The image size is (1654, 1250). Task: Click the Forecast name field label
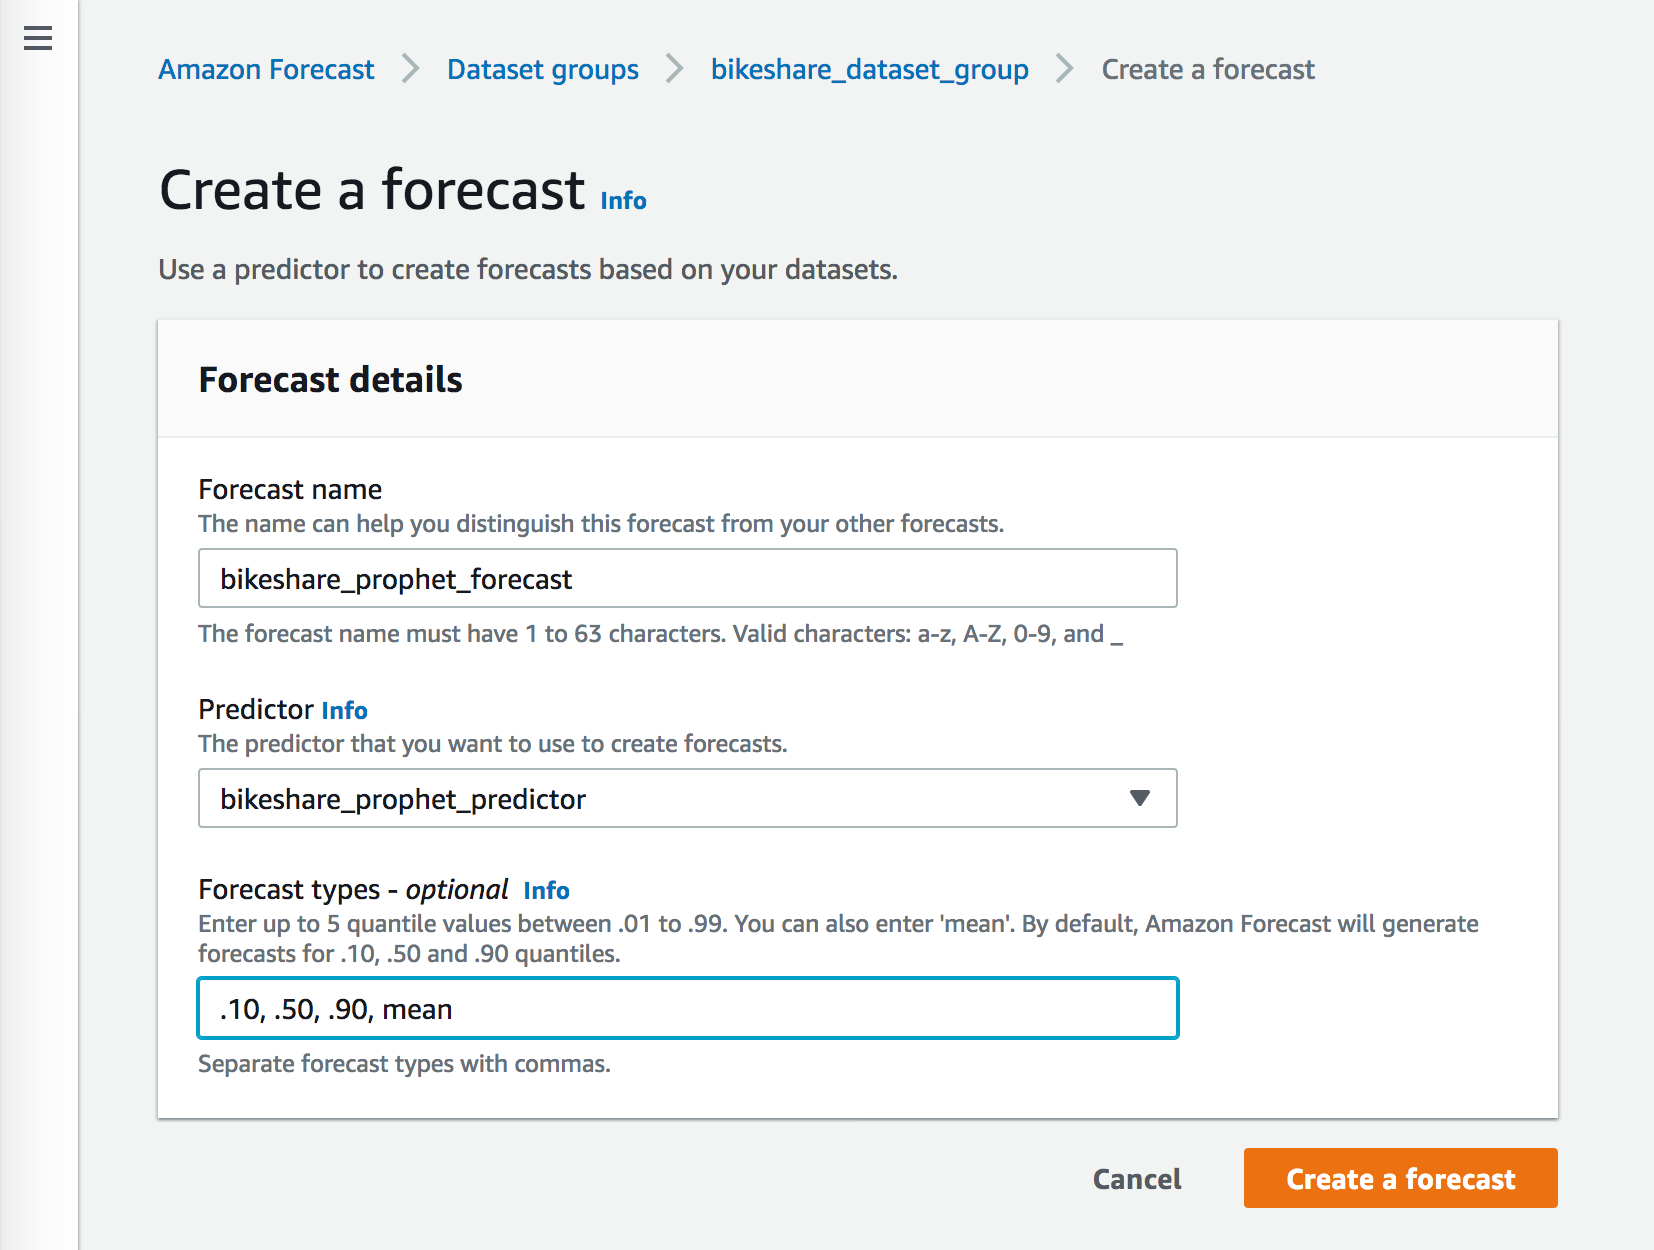pos(290,489)
